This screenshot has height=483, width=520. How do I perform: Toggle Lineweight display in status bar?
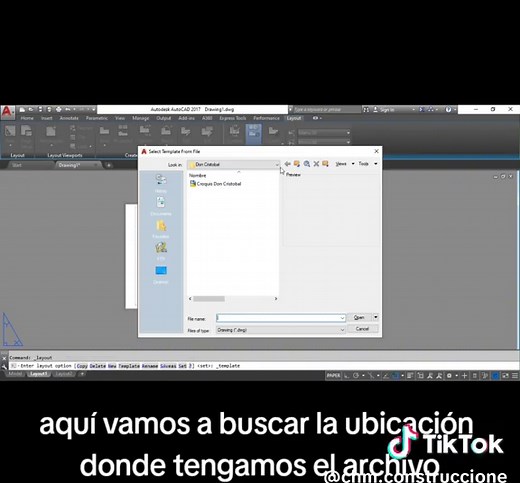pos(410,376)
